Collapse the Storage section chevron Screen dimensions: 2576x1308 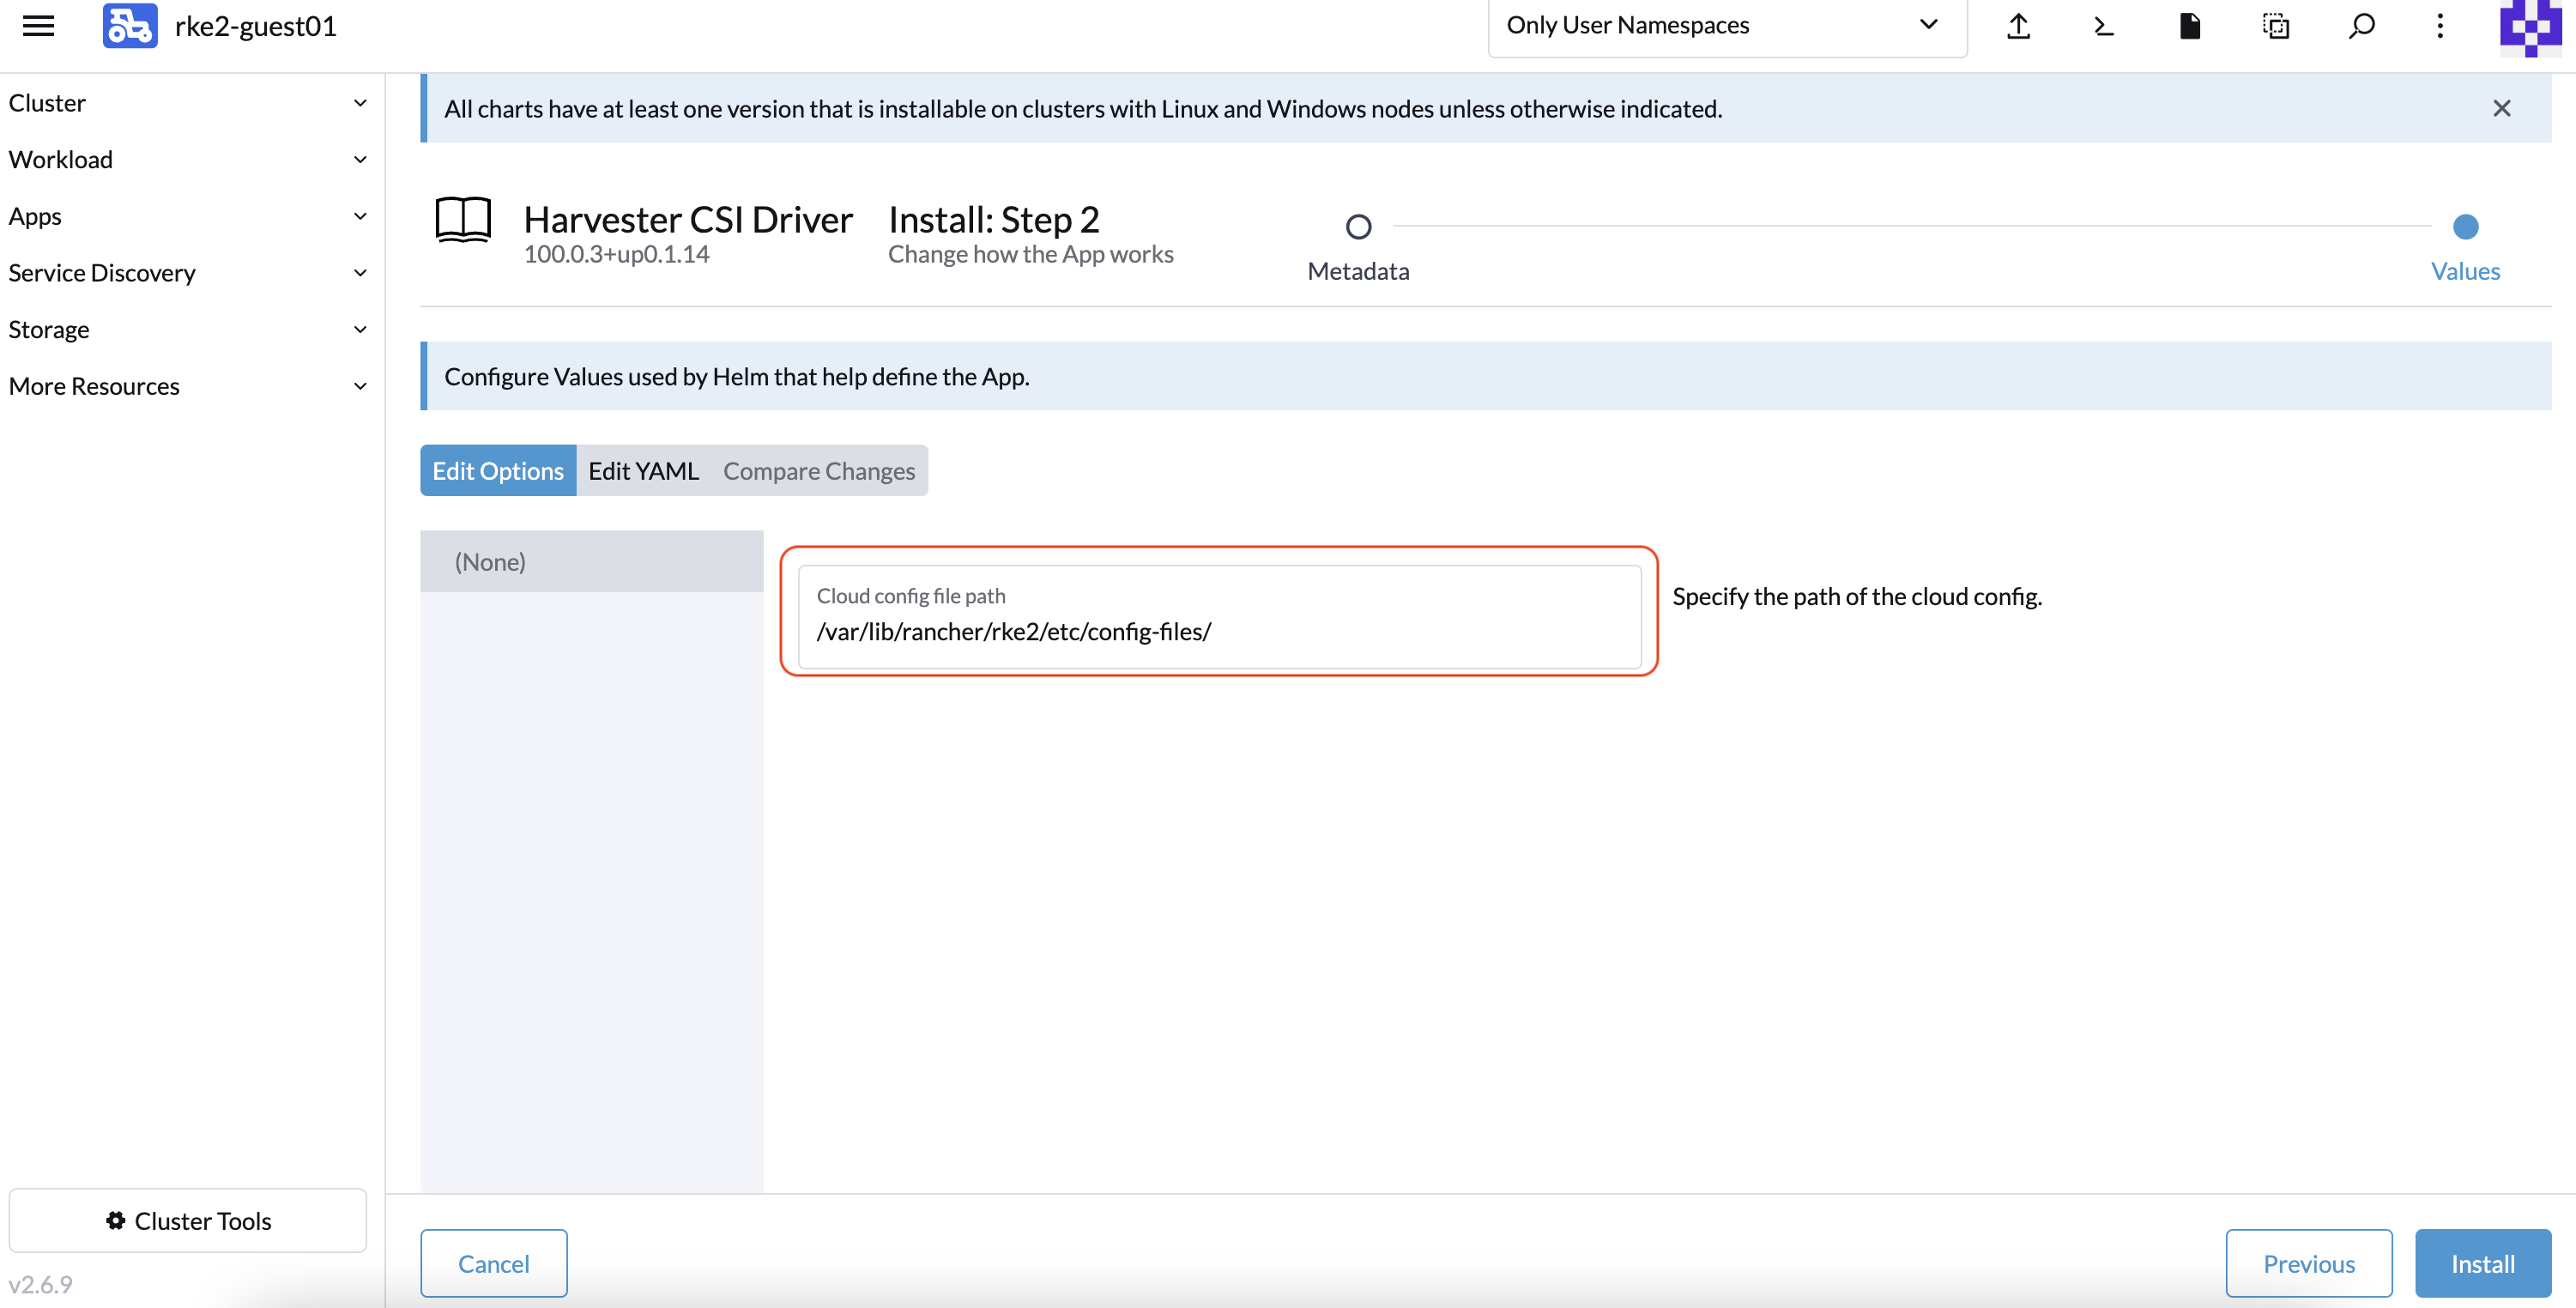coord(360,329)
